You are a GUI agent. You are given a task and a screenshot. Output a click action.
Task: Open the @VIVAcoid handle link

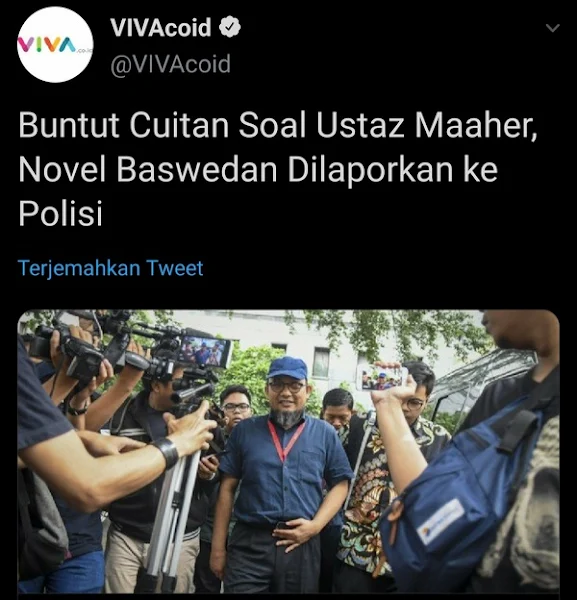coord(171,64)
